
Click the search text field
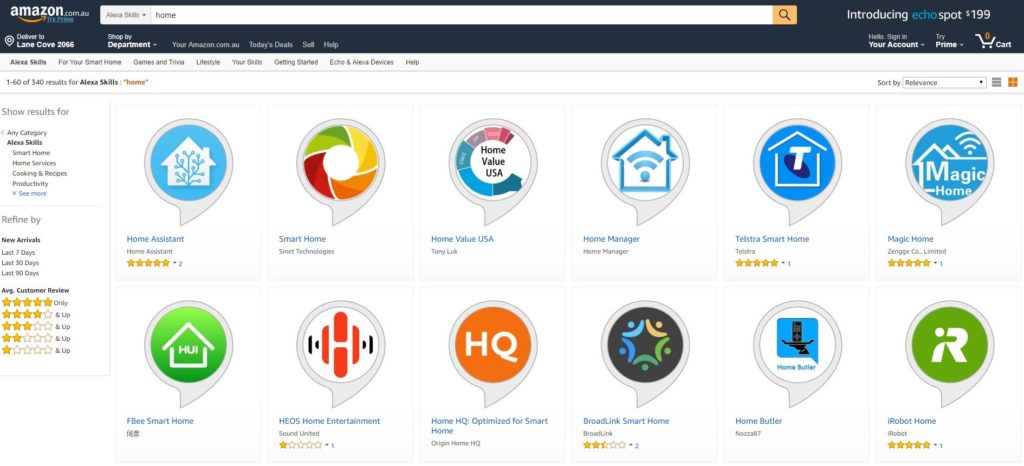(462, 15)
